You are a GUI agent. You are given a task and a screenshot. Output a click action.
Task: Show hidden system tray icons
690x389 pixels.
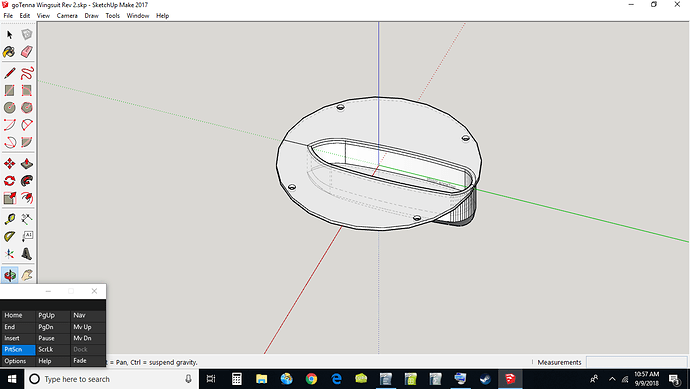pyautogui.click(x=612, y=379)
